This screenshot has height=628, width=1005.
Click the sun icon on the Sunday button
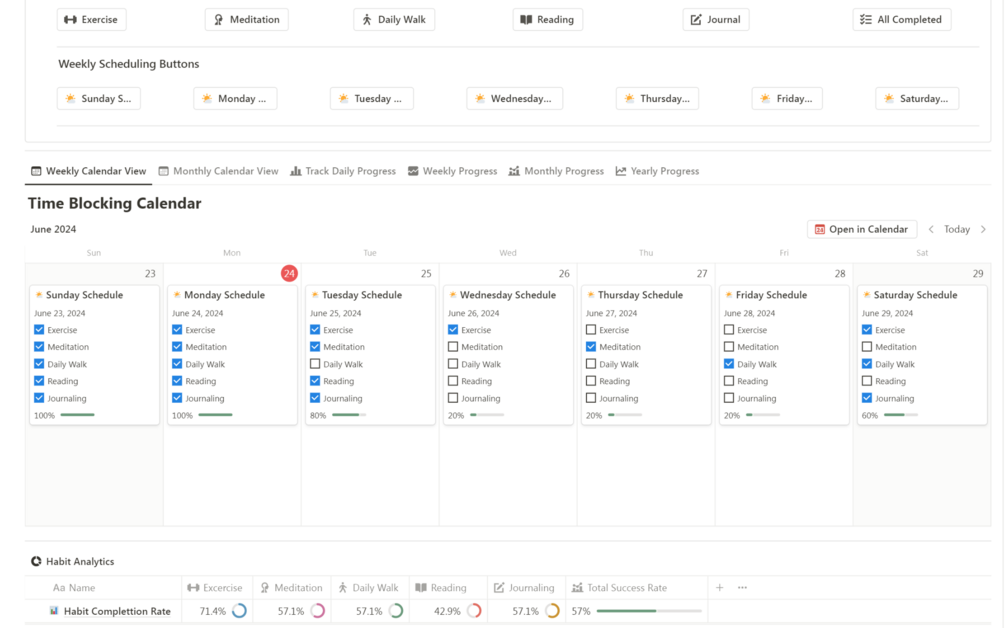point(71,99)
